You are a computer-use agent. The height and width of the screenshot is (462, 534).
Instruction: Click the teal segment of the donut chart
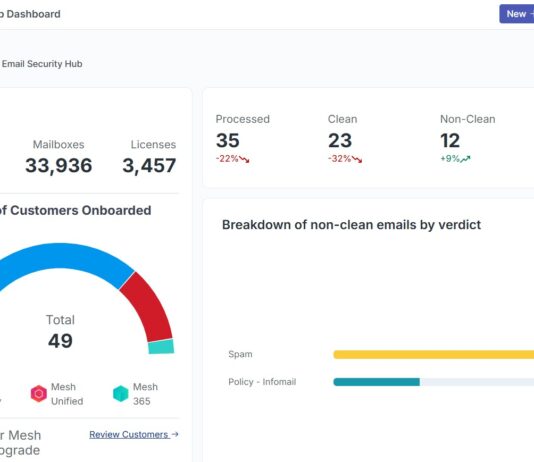[x=161, y=347]
